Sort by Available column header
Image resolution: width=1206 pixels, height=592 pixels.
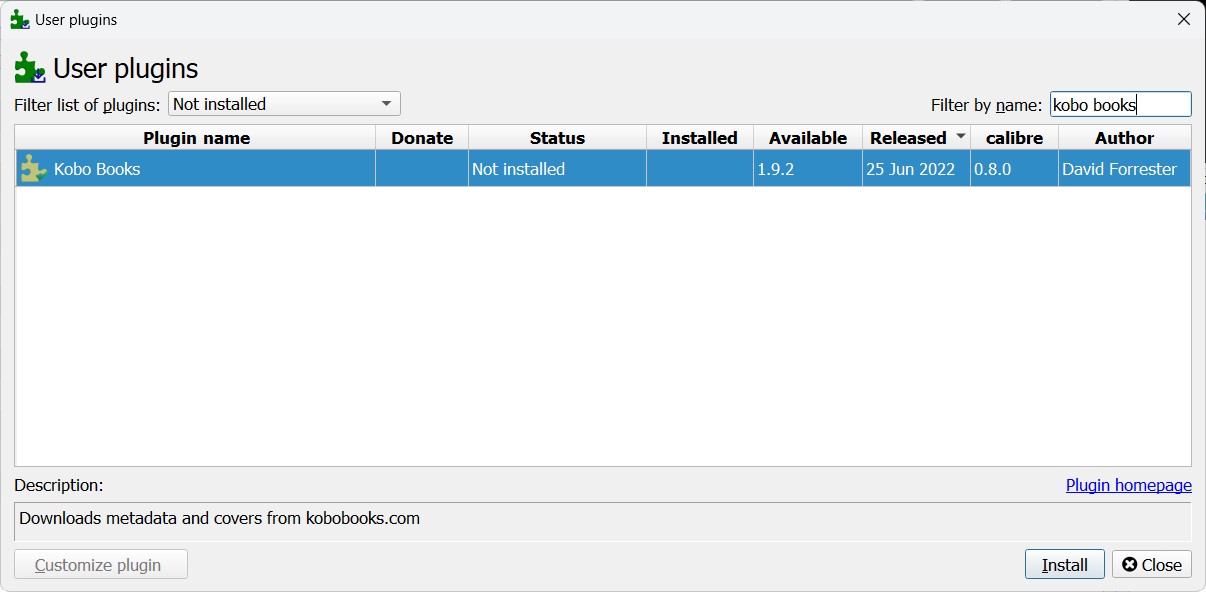(x=808, y=138)
